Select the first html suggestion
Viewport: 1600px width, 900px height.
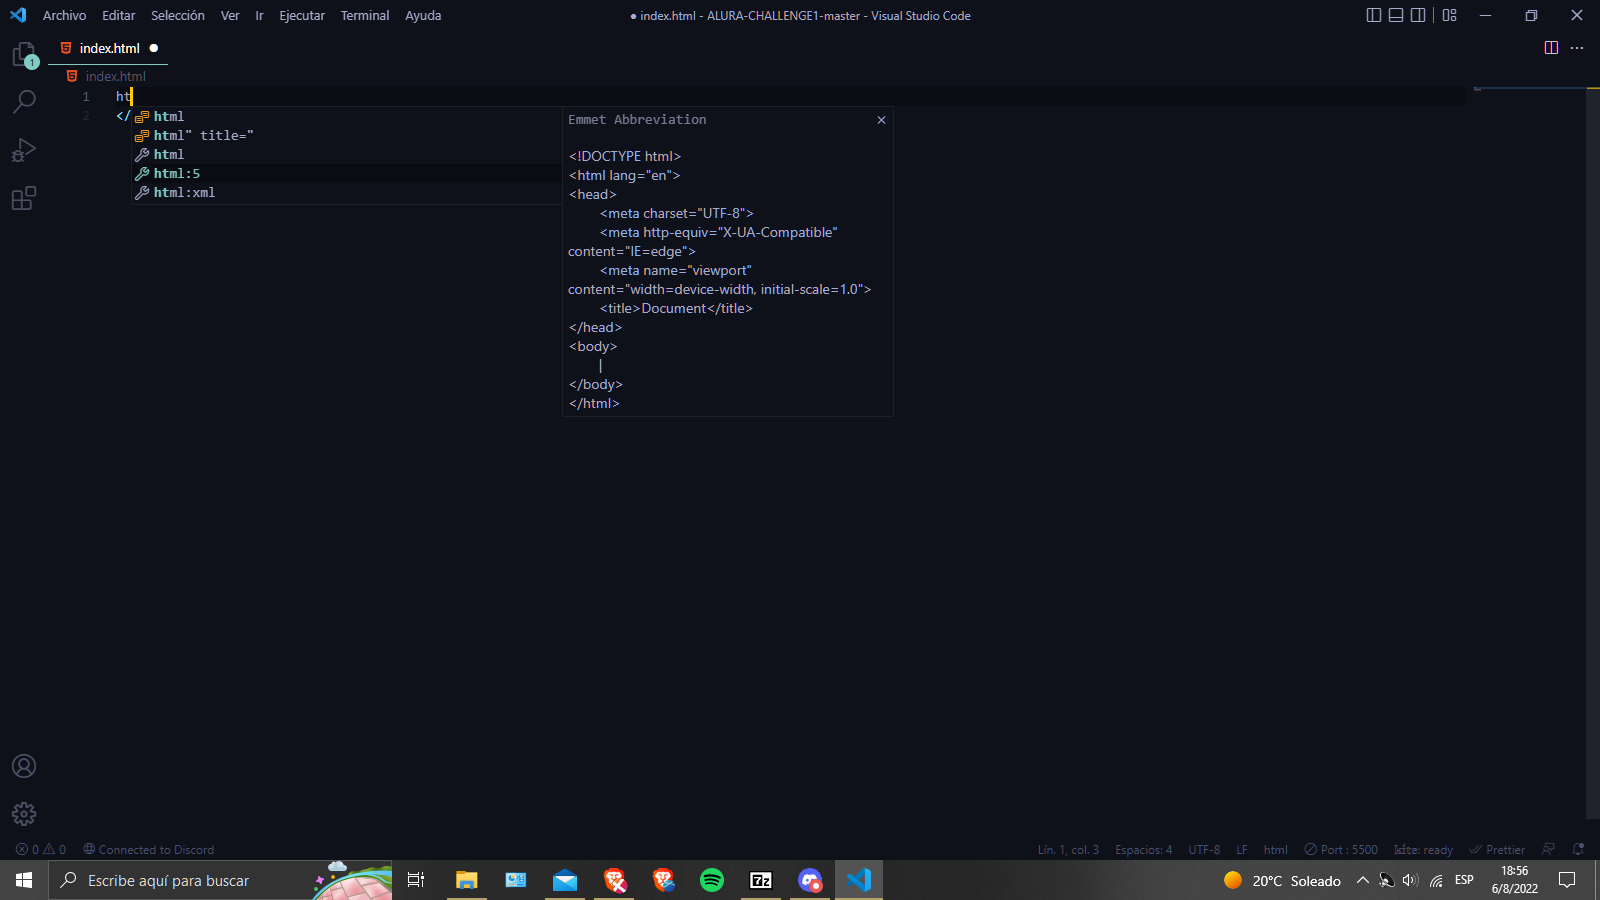[347, 117]
